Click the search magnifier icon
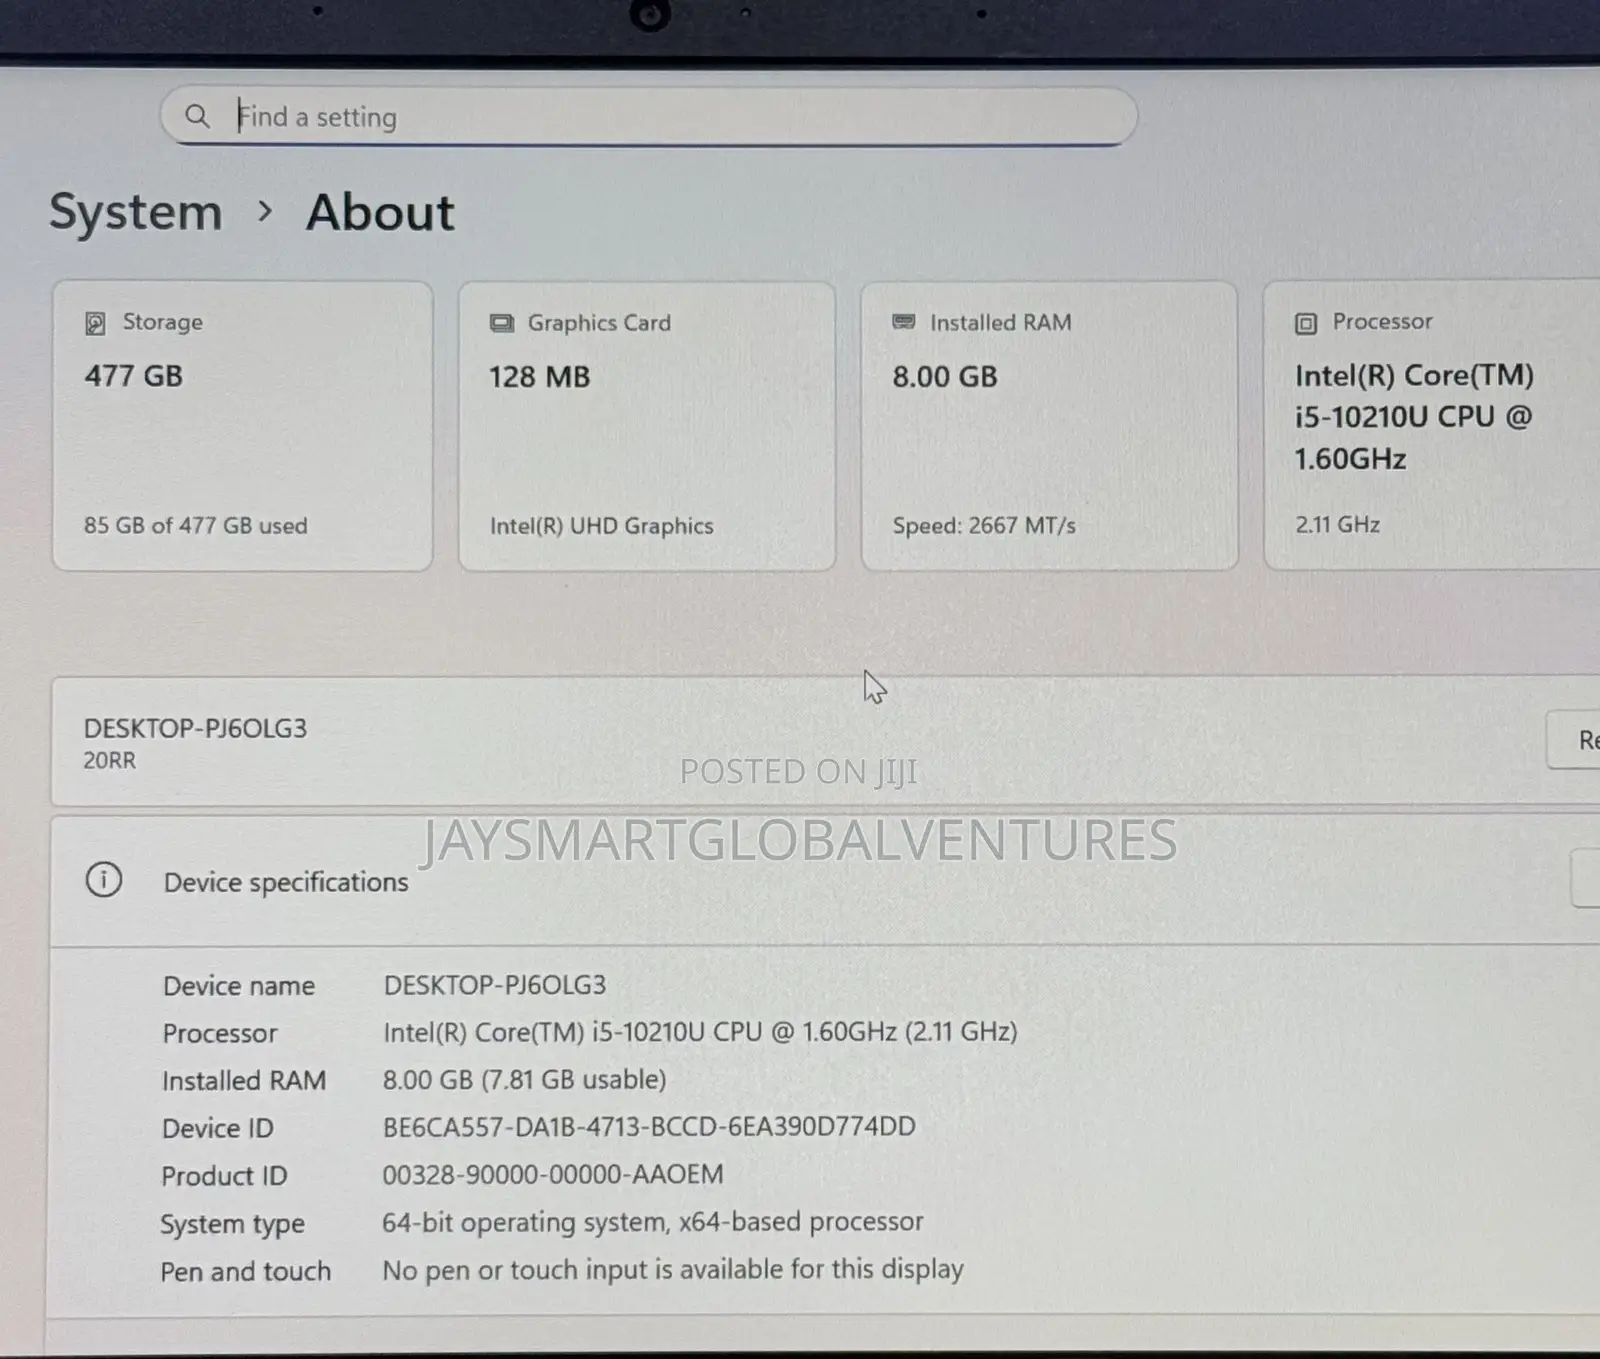The width and height of the screenshot is (1600, 1359). pyautogui.click(x=197, y=117)
